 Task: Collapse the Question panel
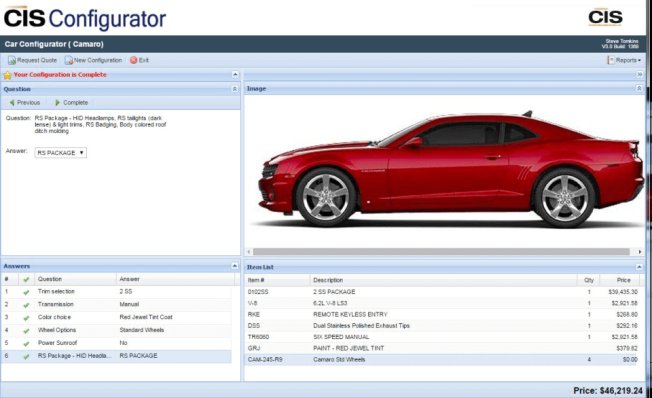(235, 89)
